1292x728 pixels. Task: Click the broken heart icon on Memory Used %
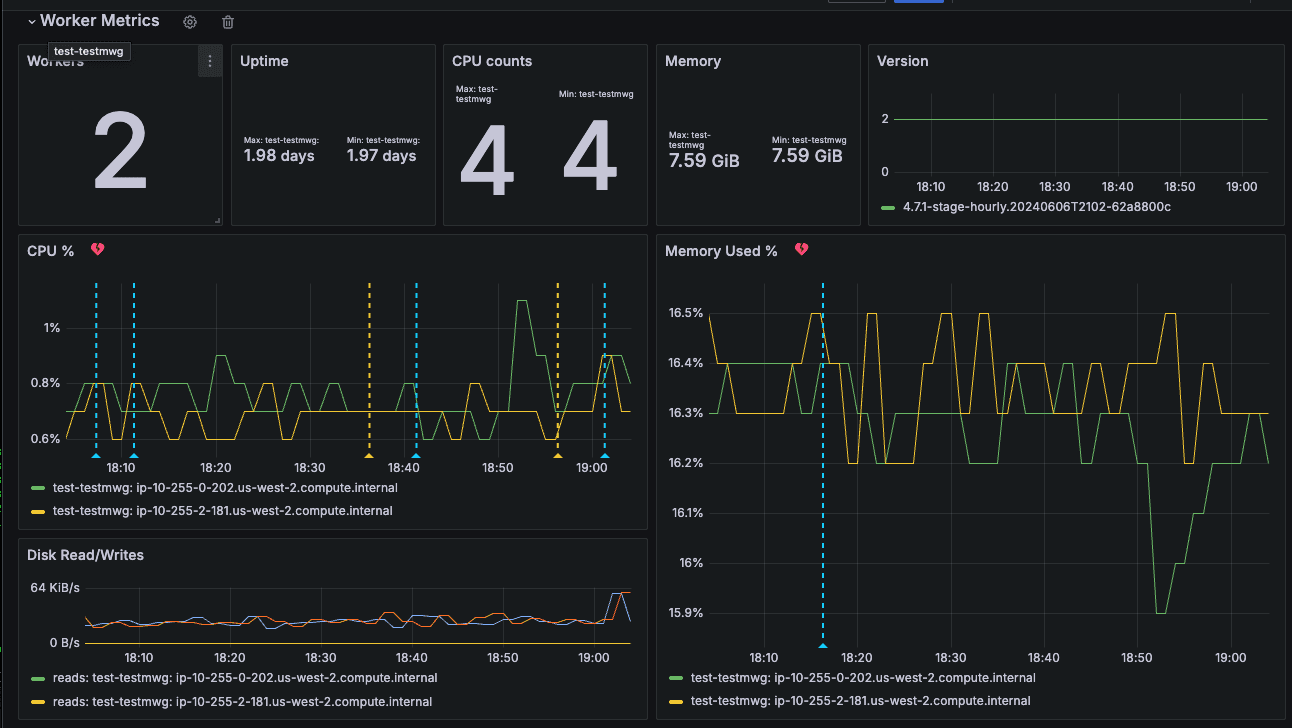[801, 250]
